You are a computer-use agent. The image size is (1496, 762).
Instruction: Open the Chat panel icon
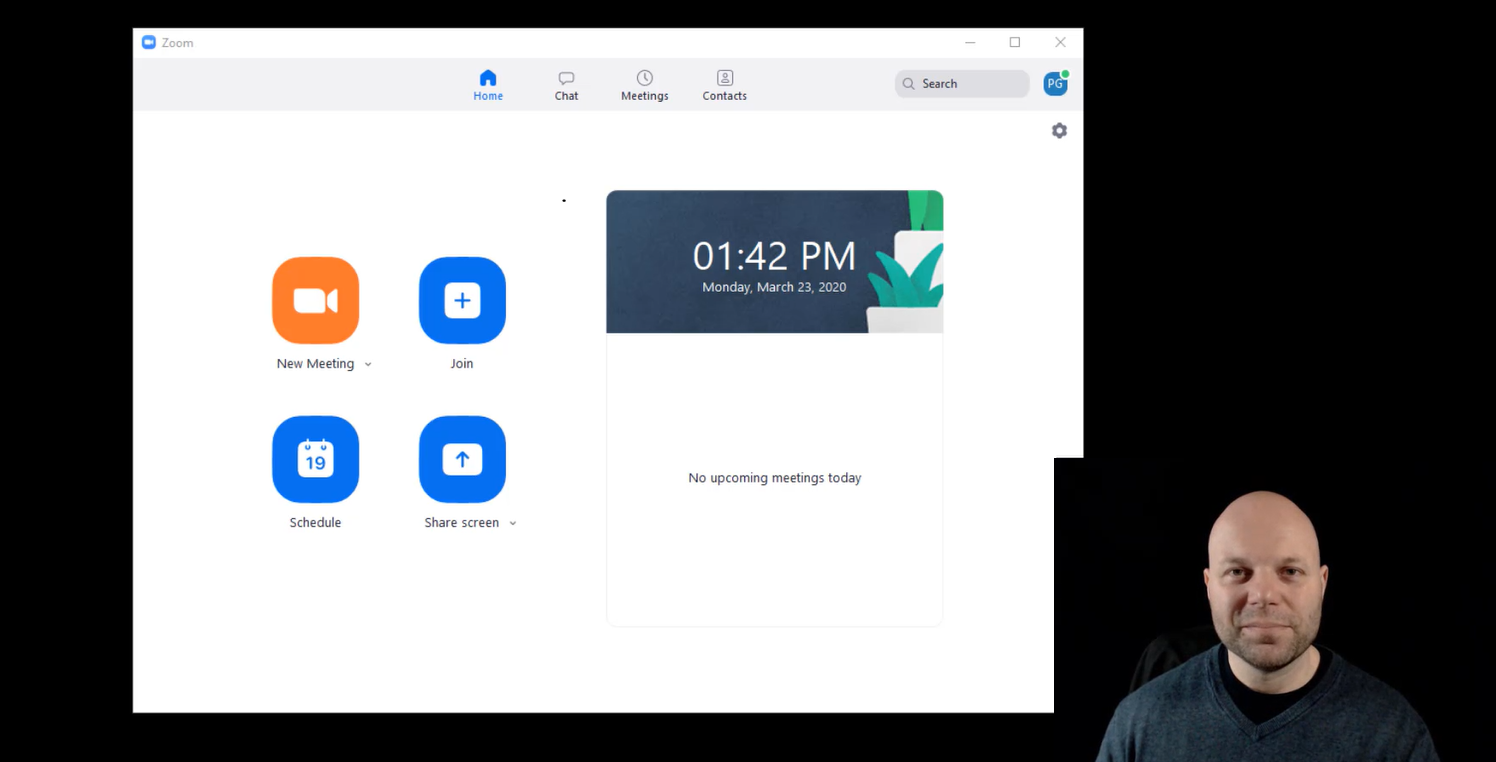pyautogui.click(x=566, y=78)
